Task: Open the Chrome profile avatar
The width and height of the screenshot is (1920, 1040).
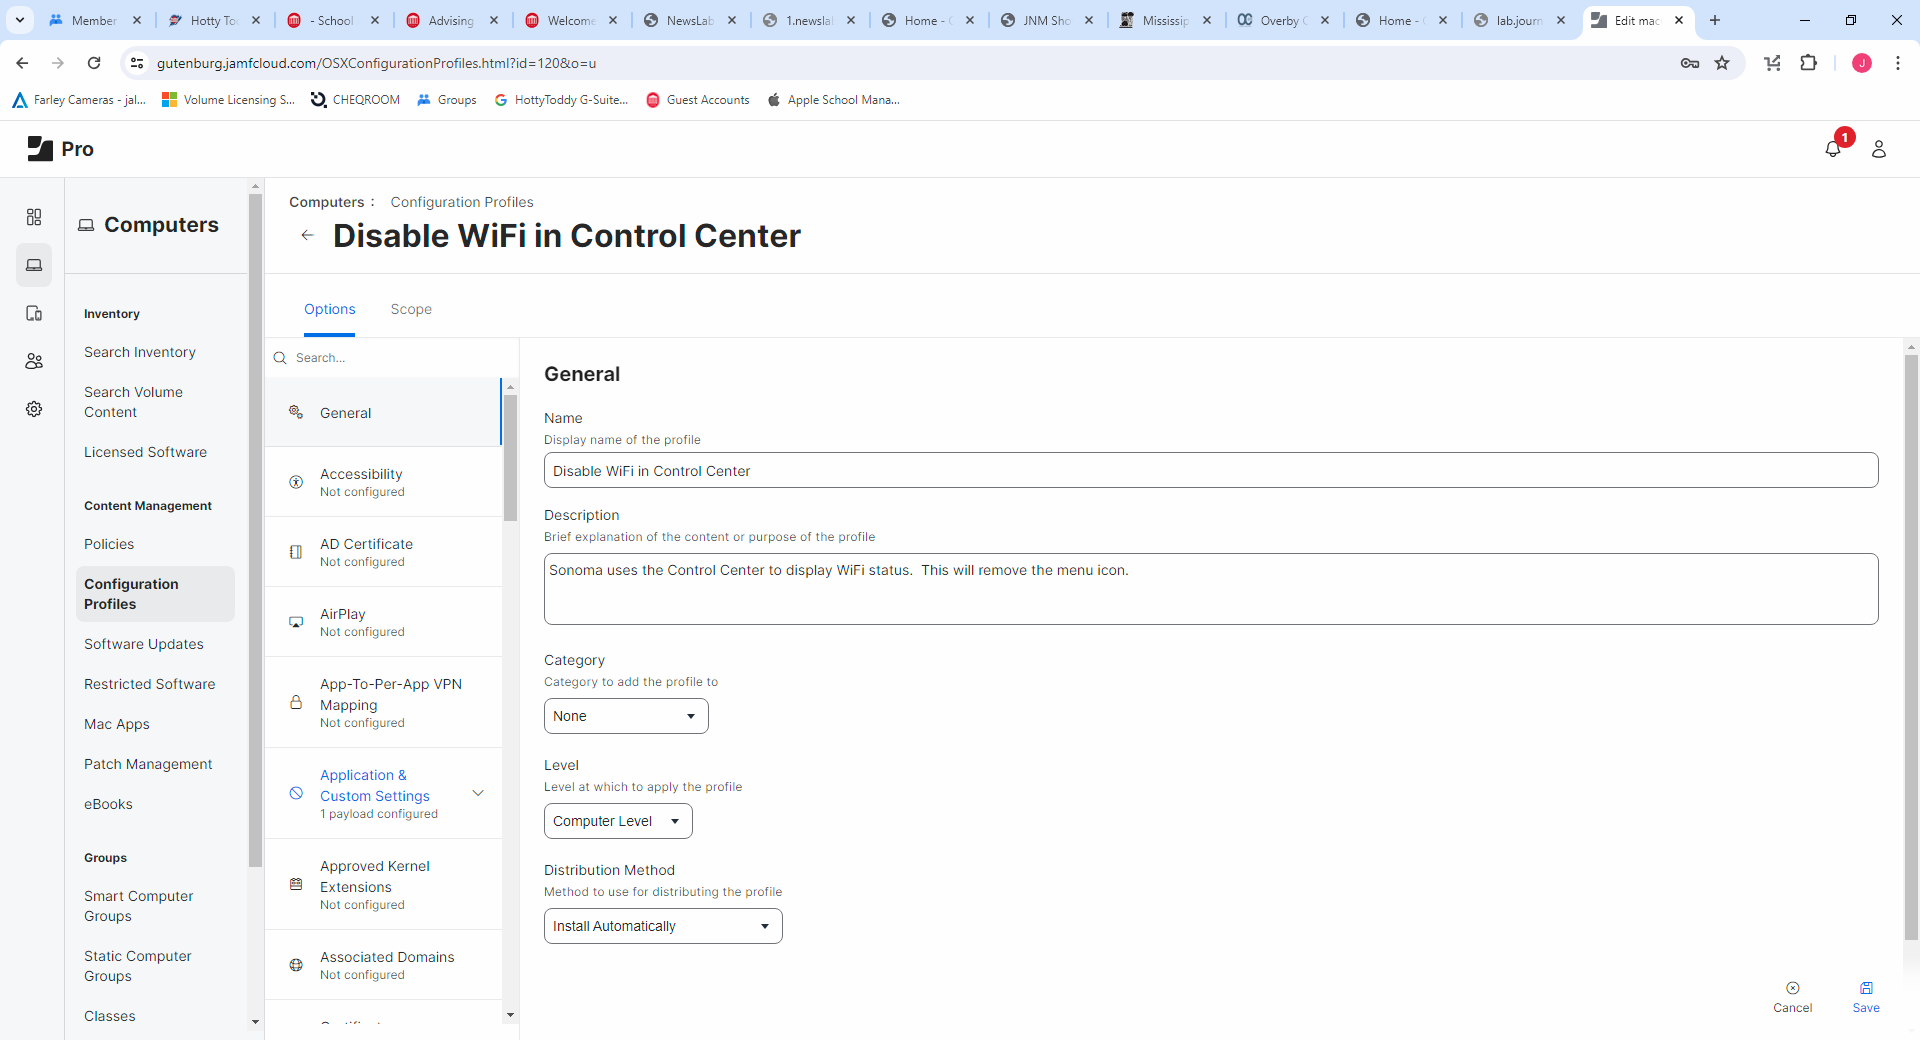Action: click(1862, 63)
